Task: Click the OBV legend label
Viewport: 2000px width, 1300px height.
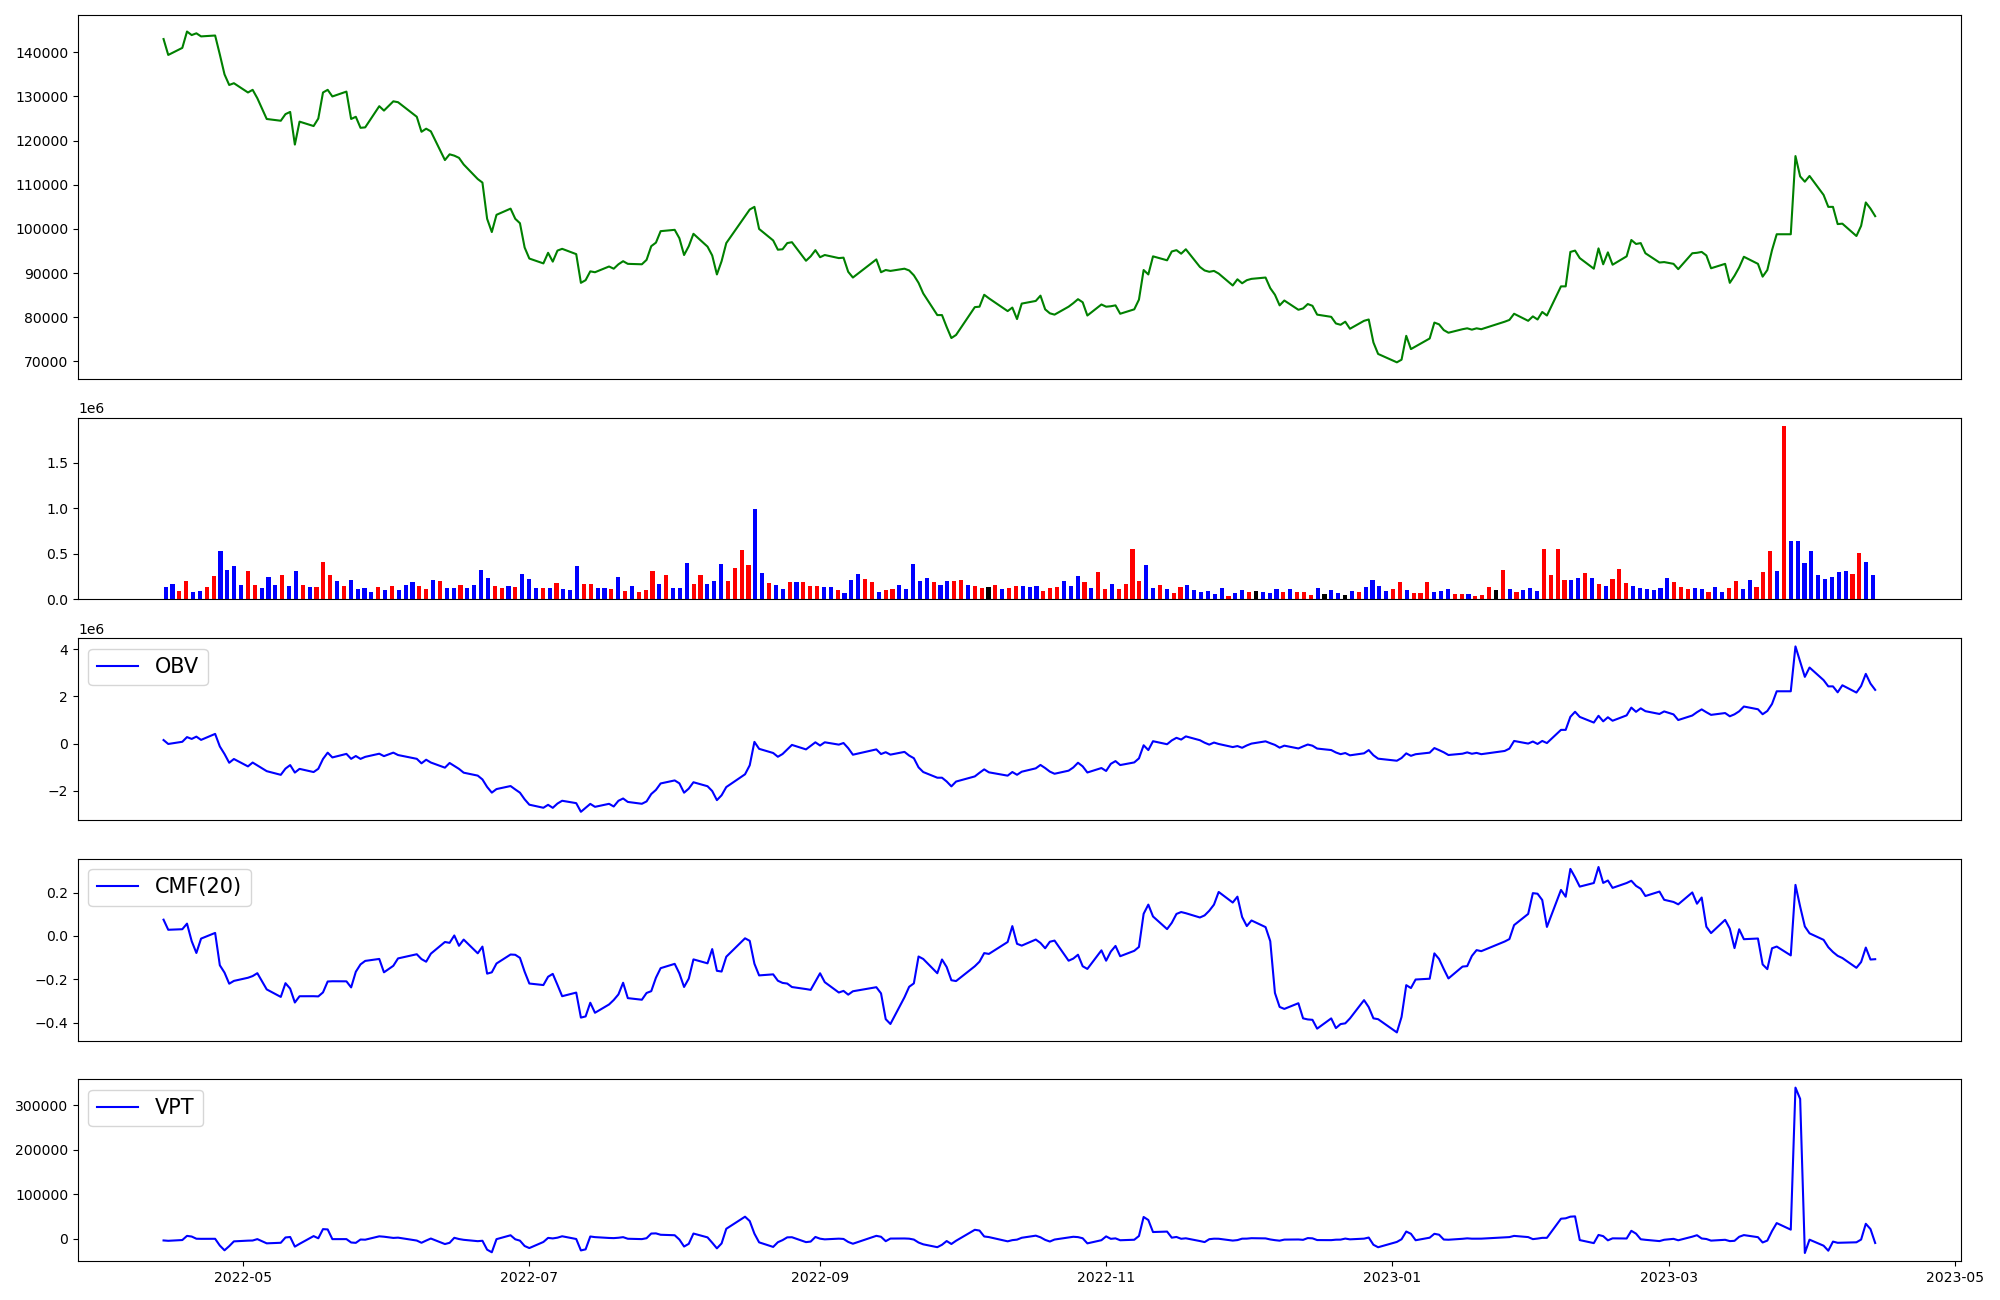Action: pos(176,666)
